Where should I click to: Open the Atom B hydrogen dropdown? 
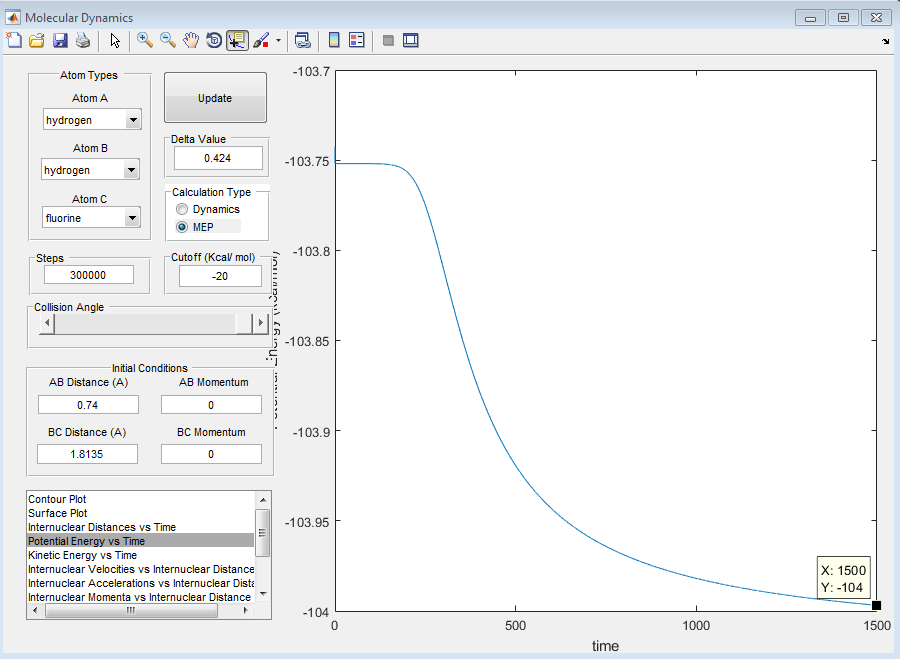pyautogui.click(x=90, y=170)
